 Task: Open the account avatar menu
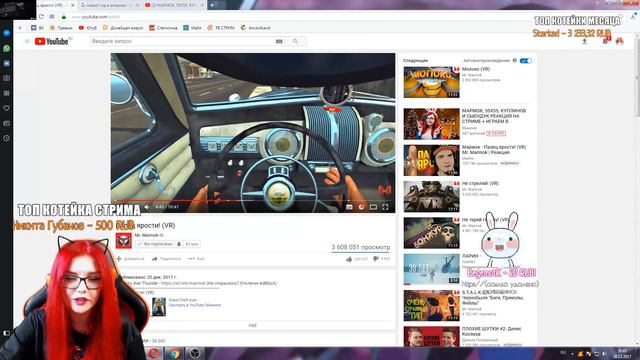[x=620, y=41]
